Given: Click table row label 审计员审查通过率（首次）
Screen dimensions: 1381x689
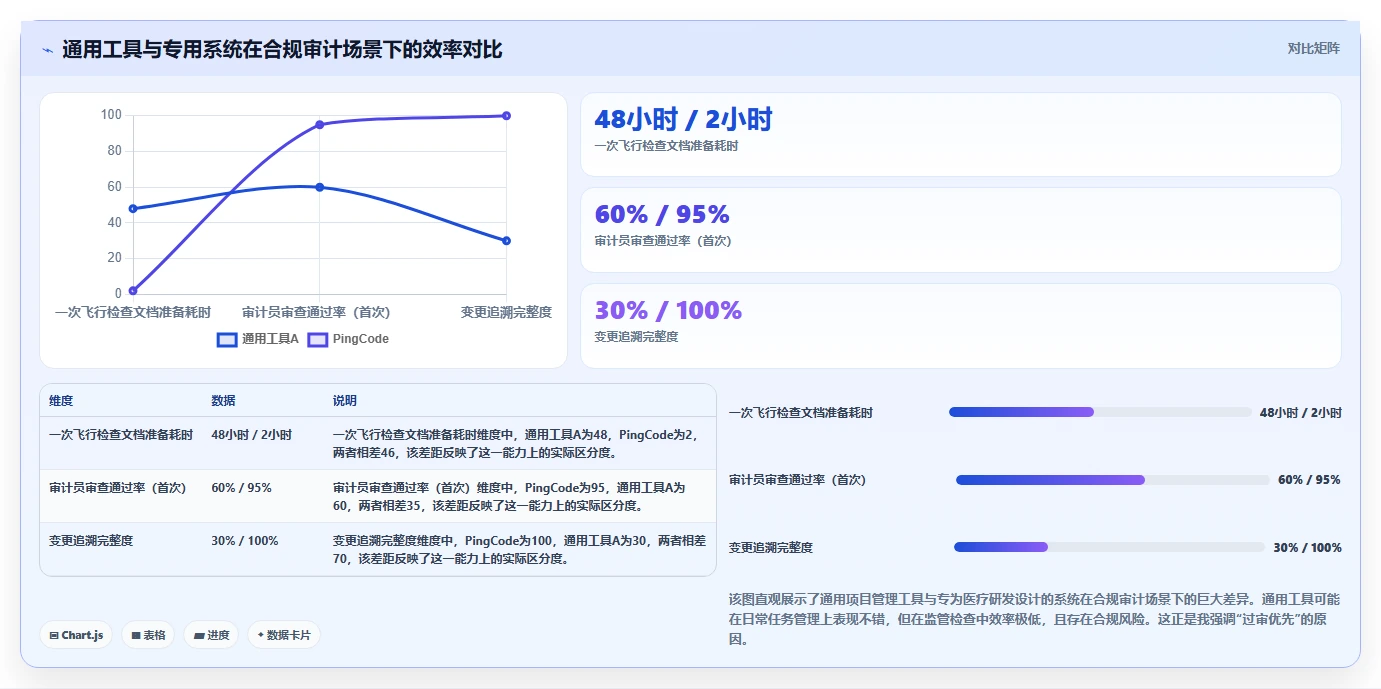Looking at the screenshot, I should [x=117, y=488].
